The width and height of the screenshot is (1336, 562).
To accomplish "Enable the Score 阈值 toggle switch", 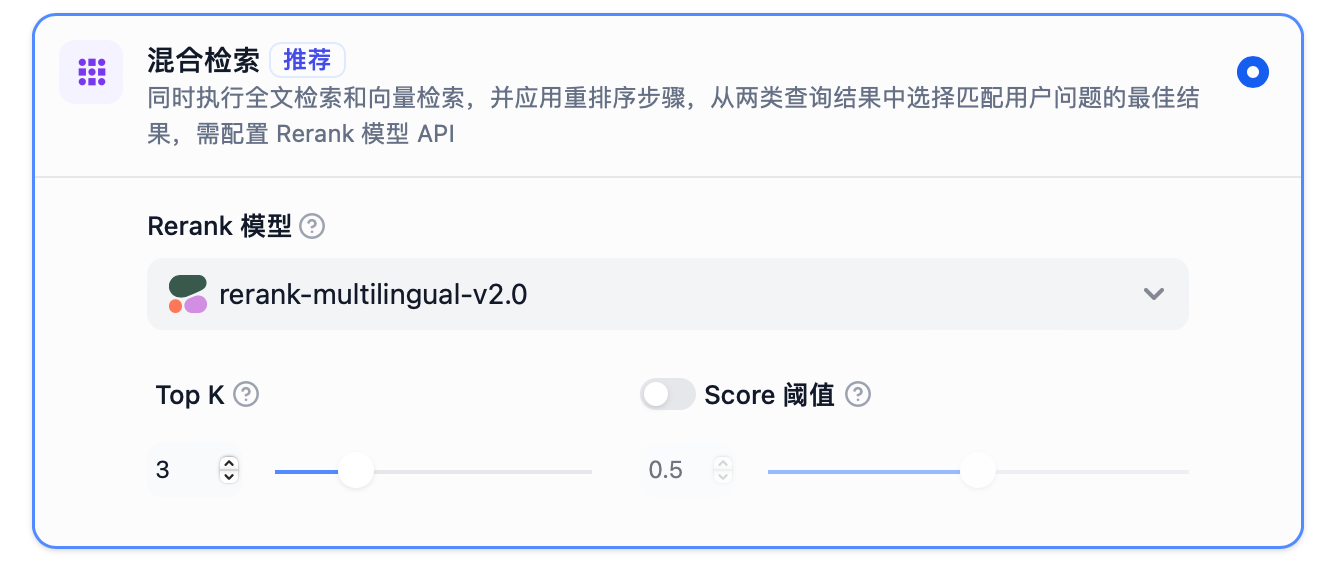I will [x=667, y=395].
